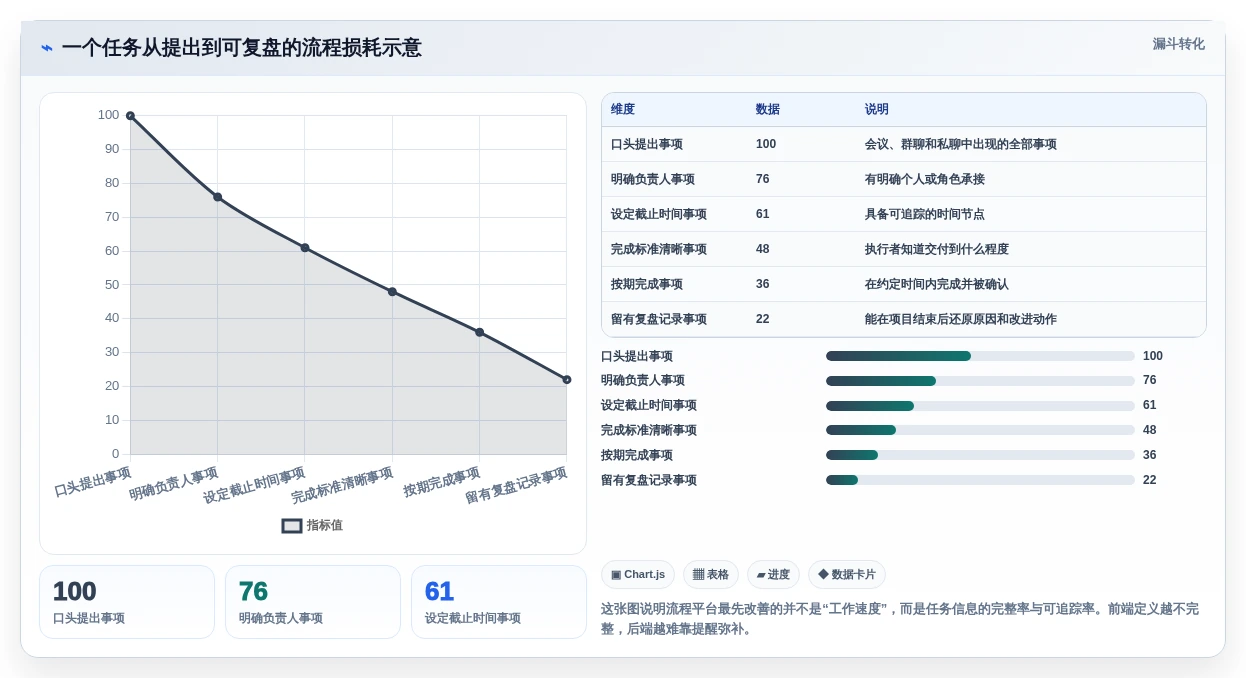Open the 100 口头提出事项 data card
Viewport: 1246px width, 678px height.
[x=127, y=602]
